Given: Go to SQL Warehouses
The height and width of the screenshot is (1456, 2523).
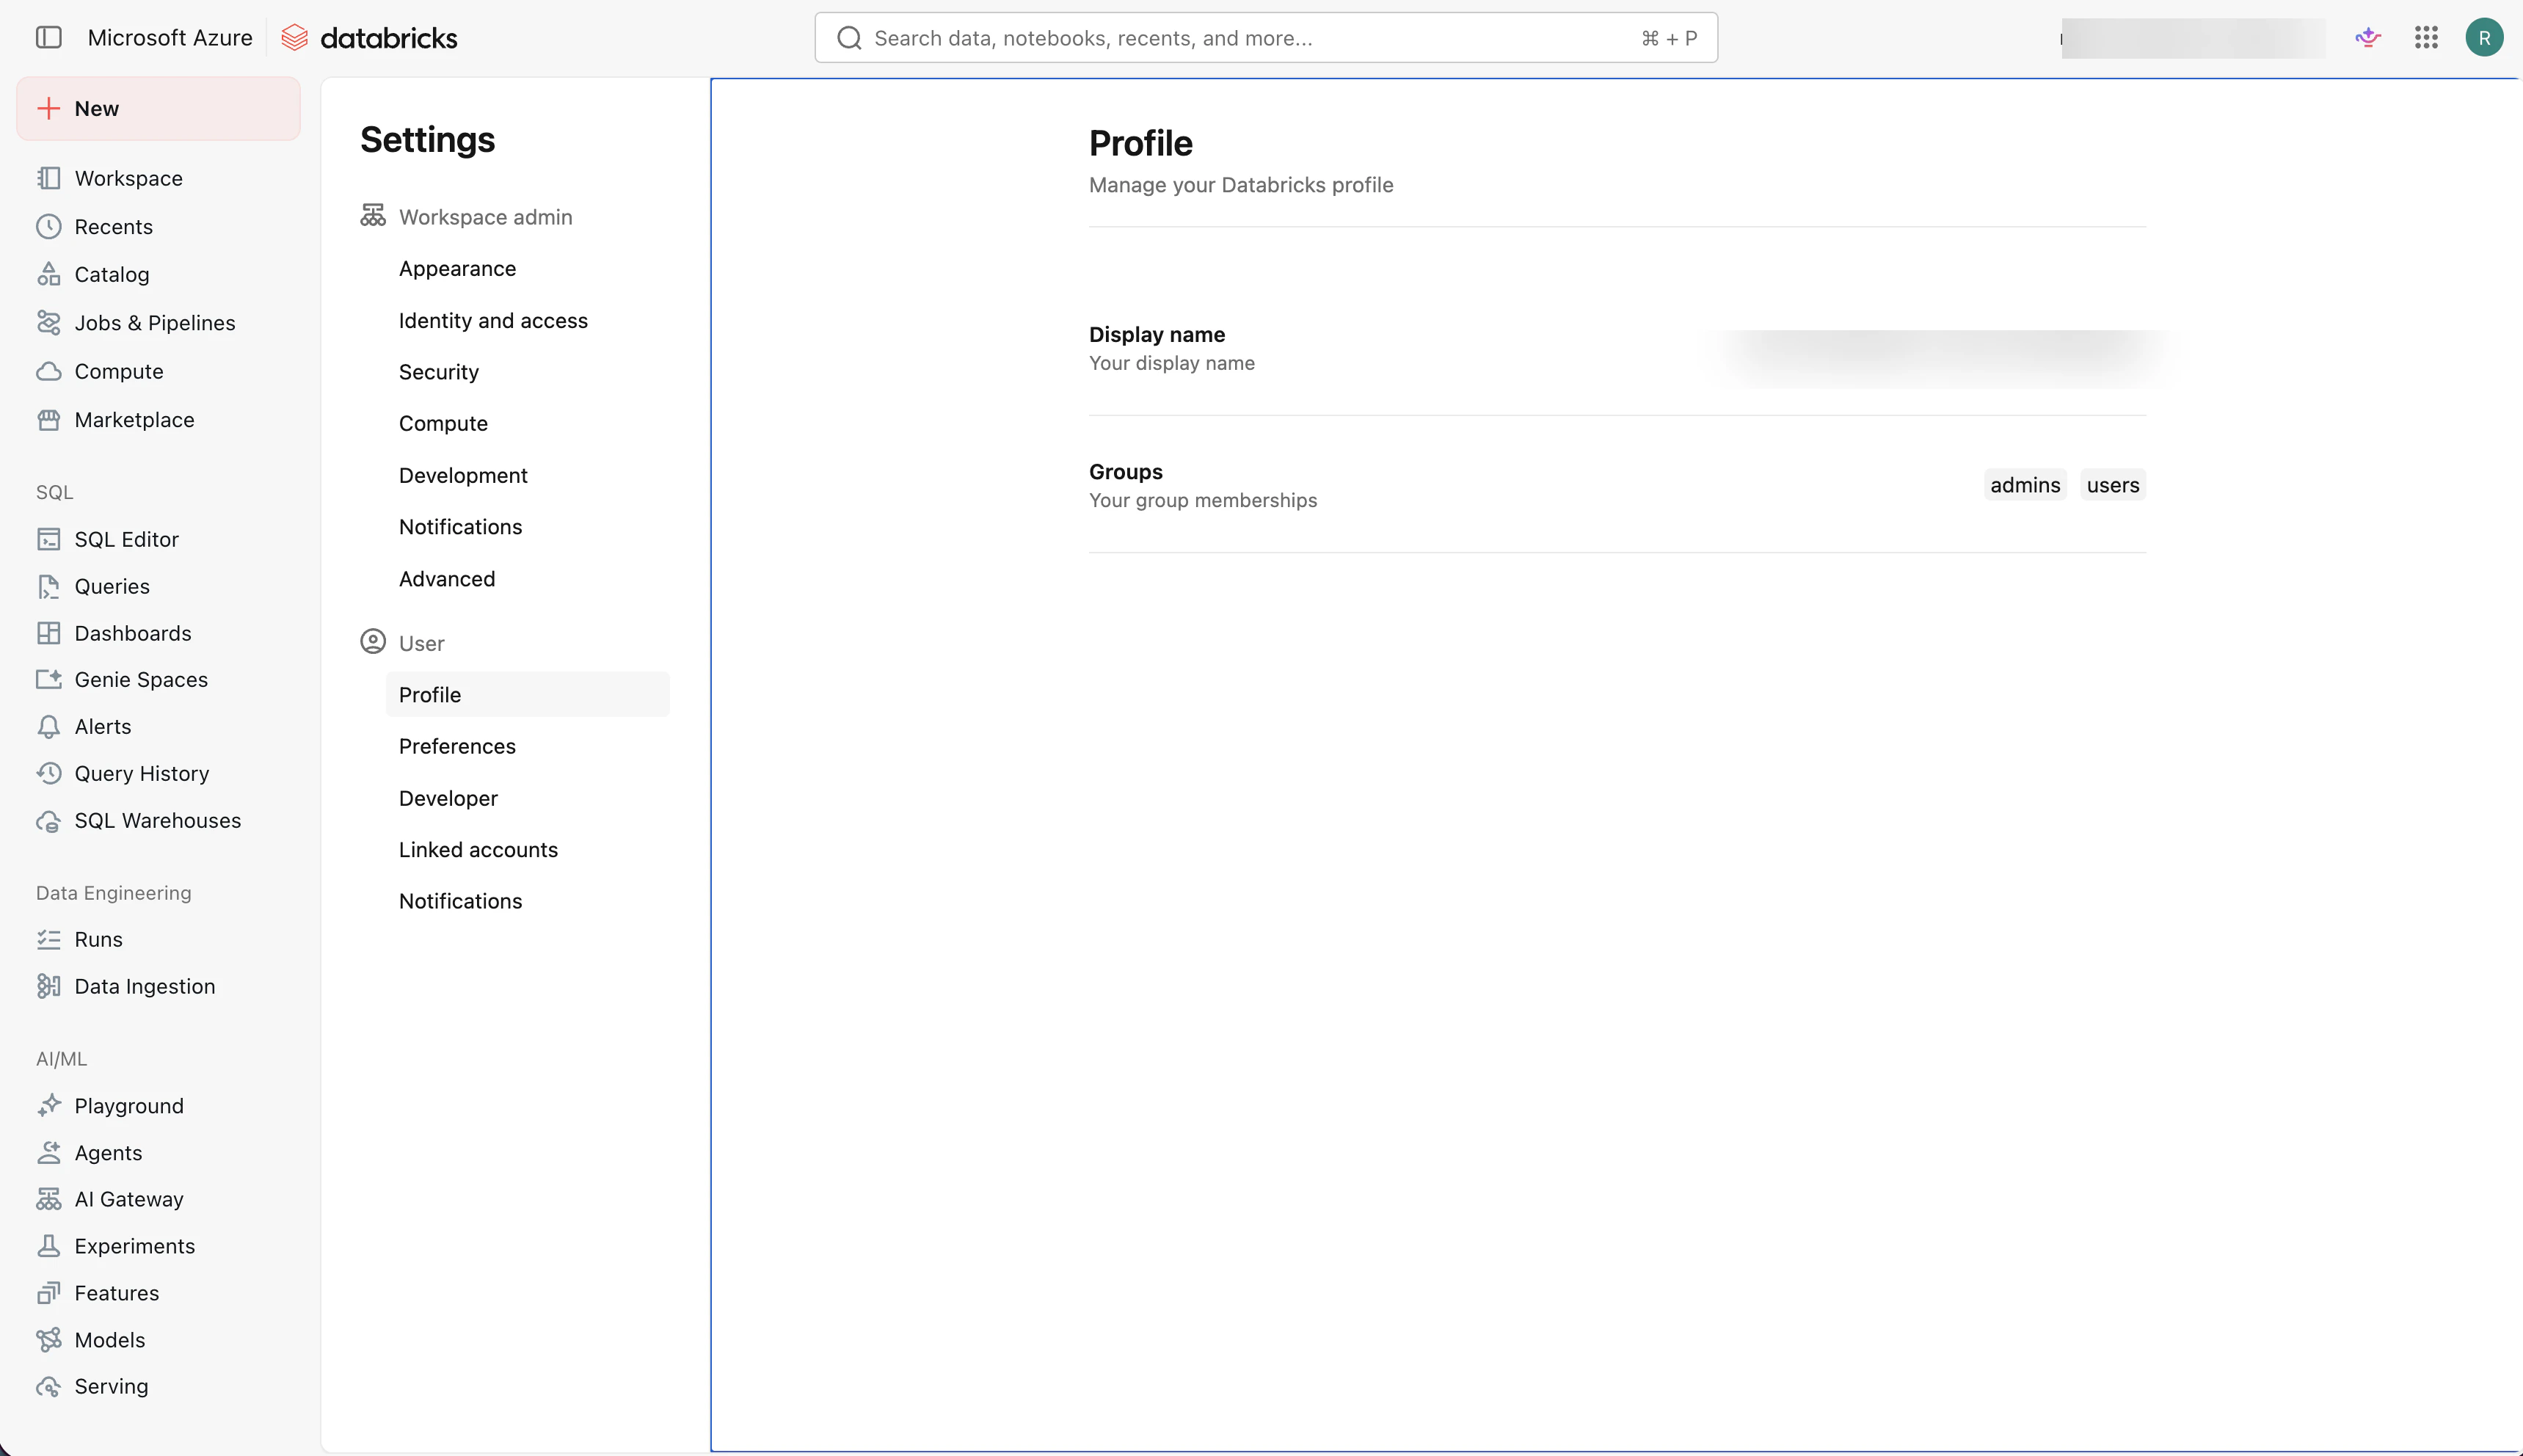Looking at the screenshot, I should (158, 821).
